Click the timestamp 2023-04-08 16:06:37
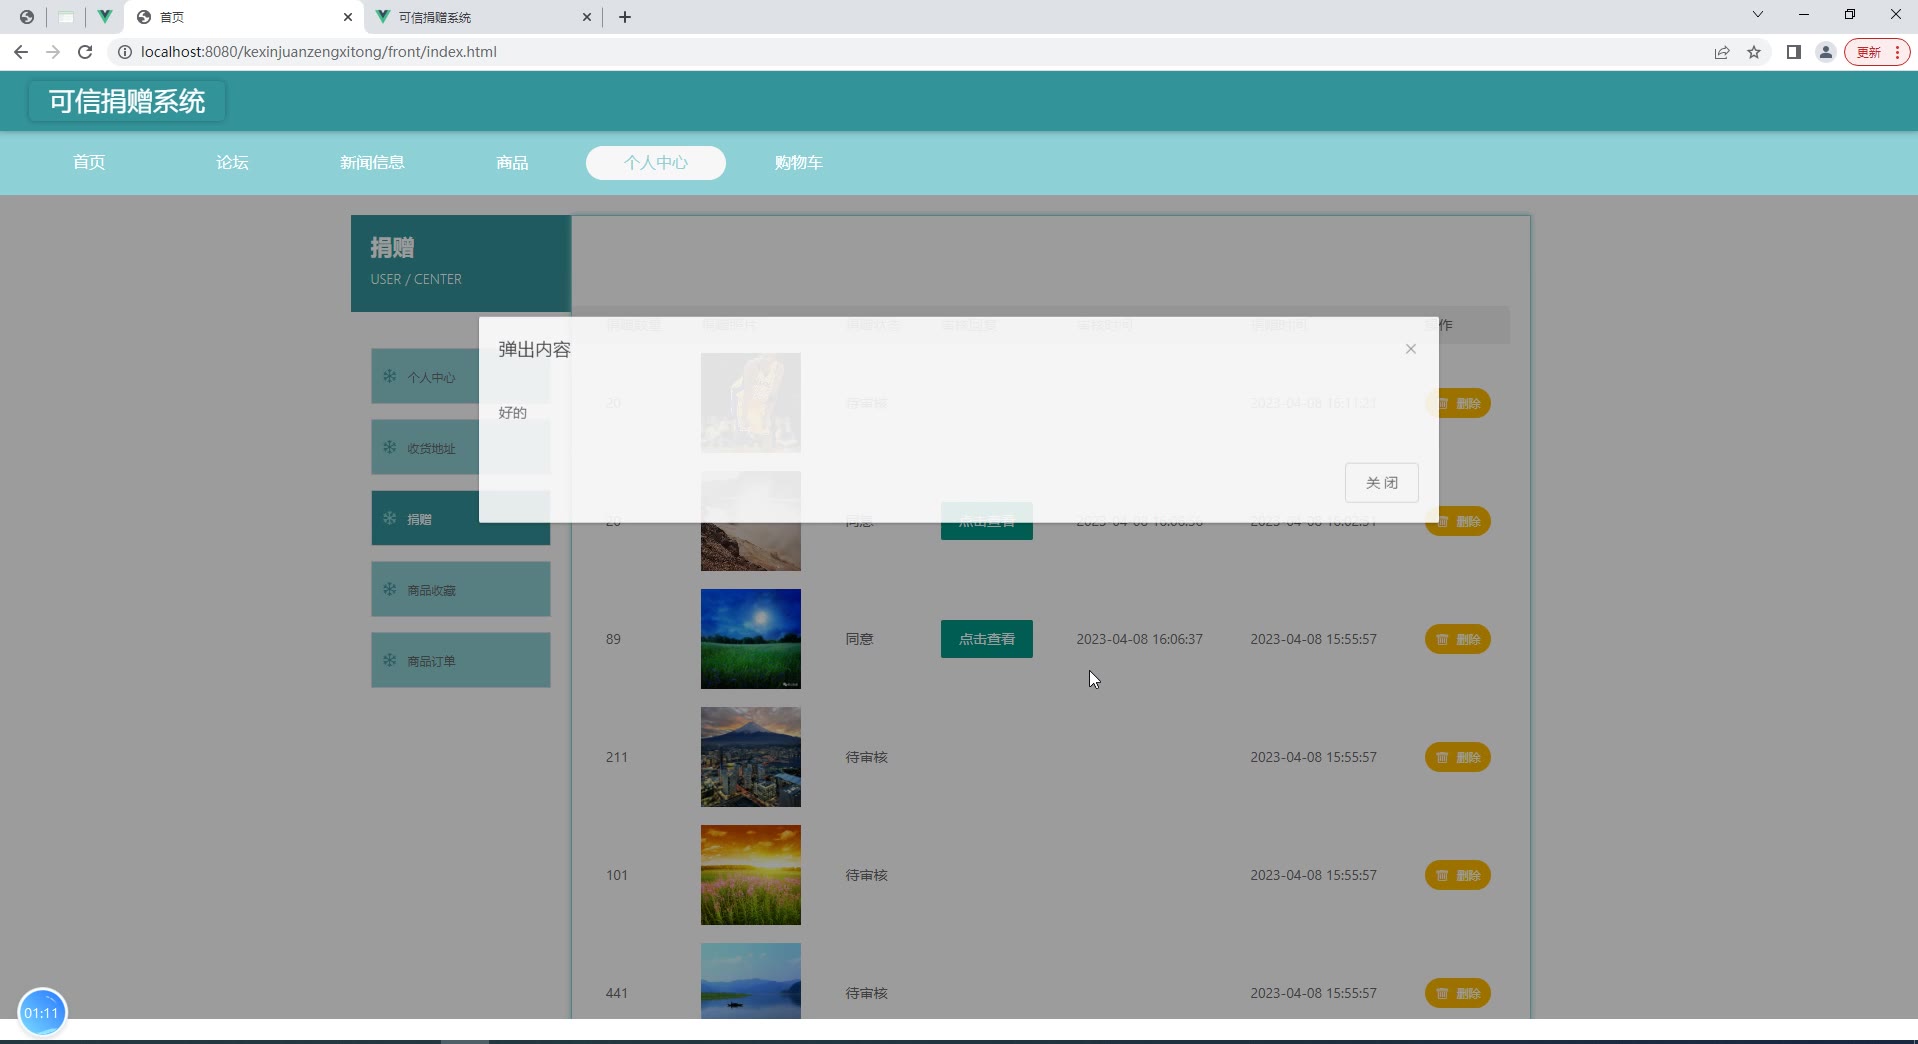1918x1044 pixels. coord(1140,639)
